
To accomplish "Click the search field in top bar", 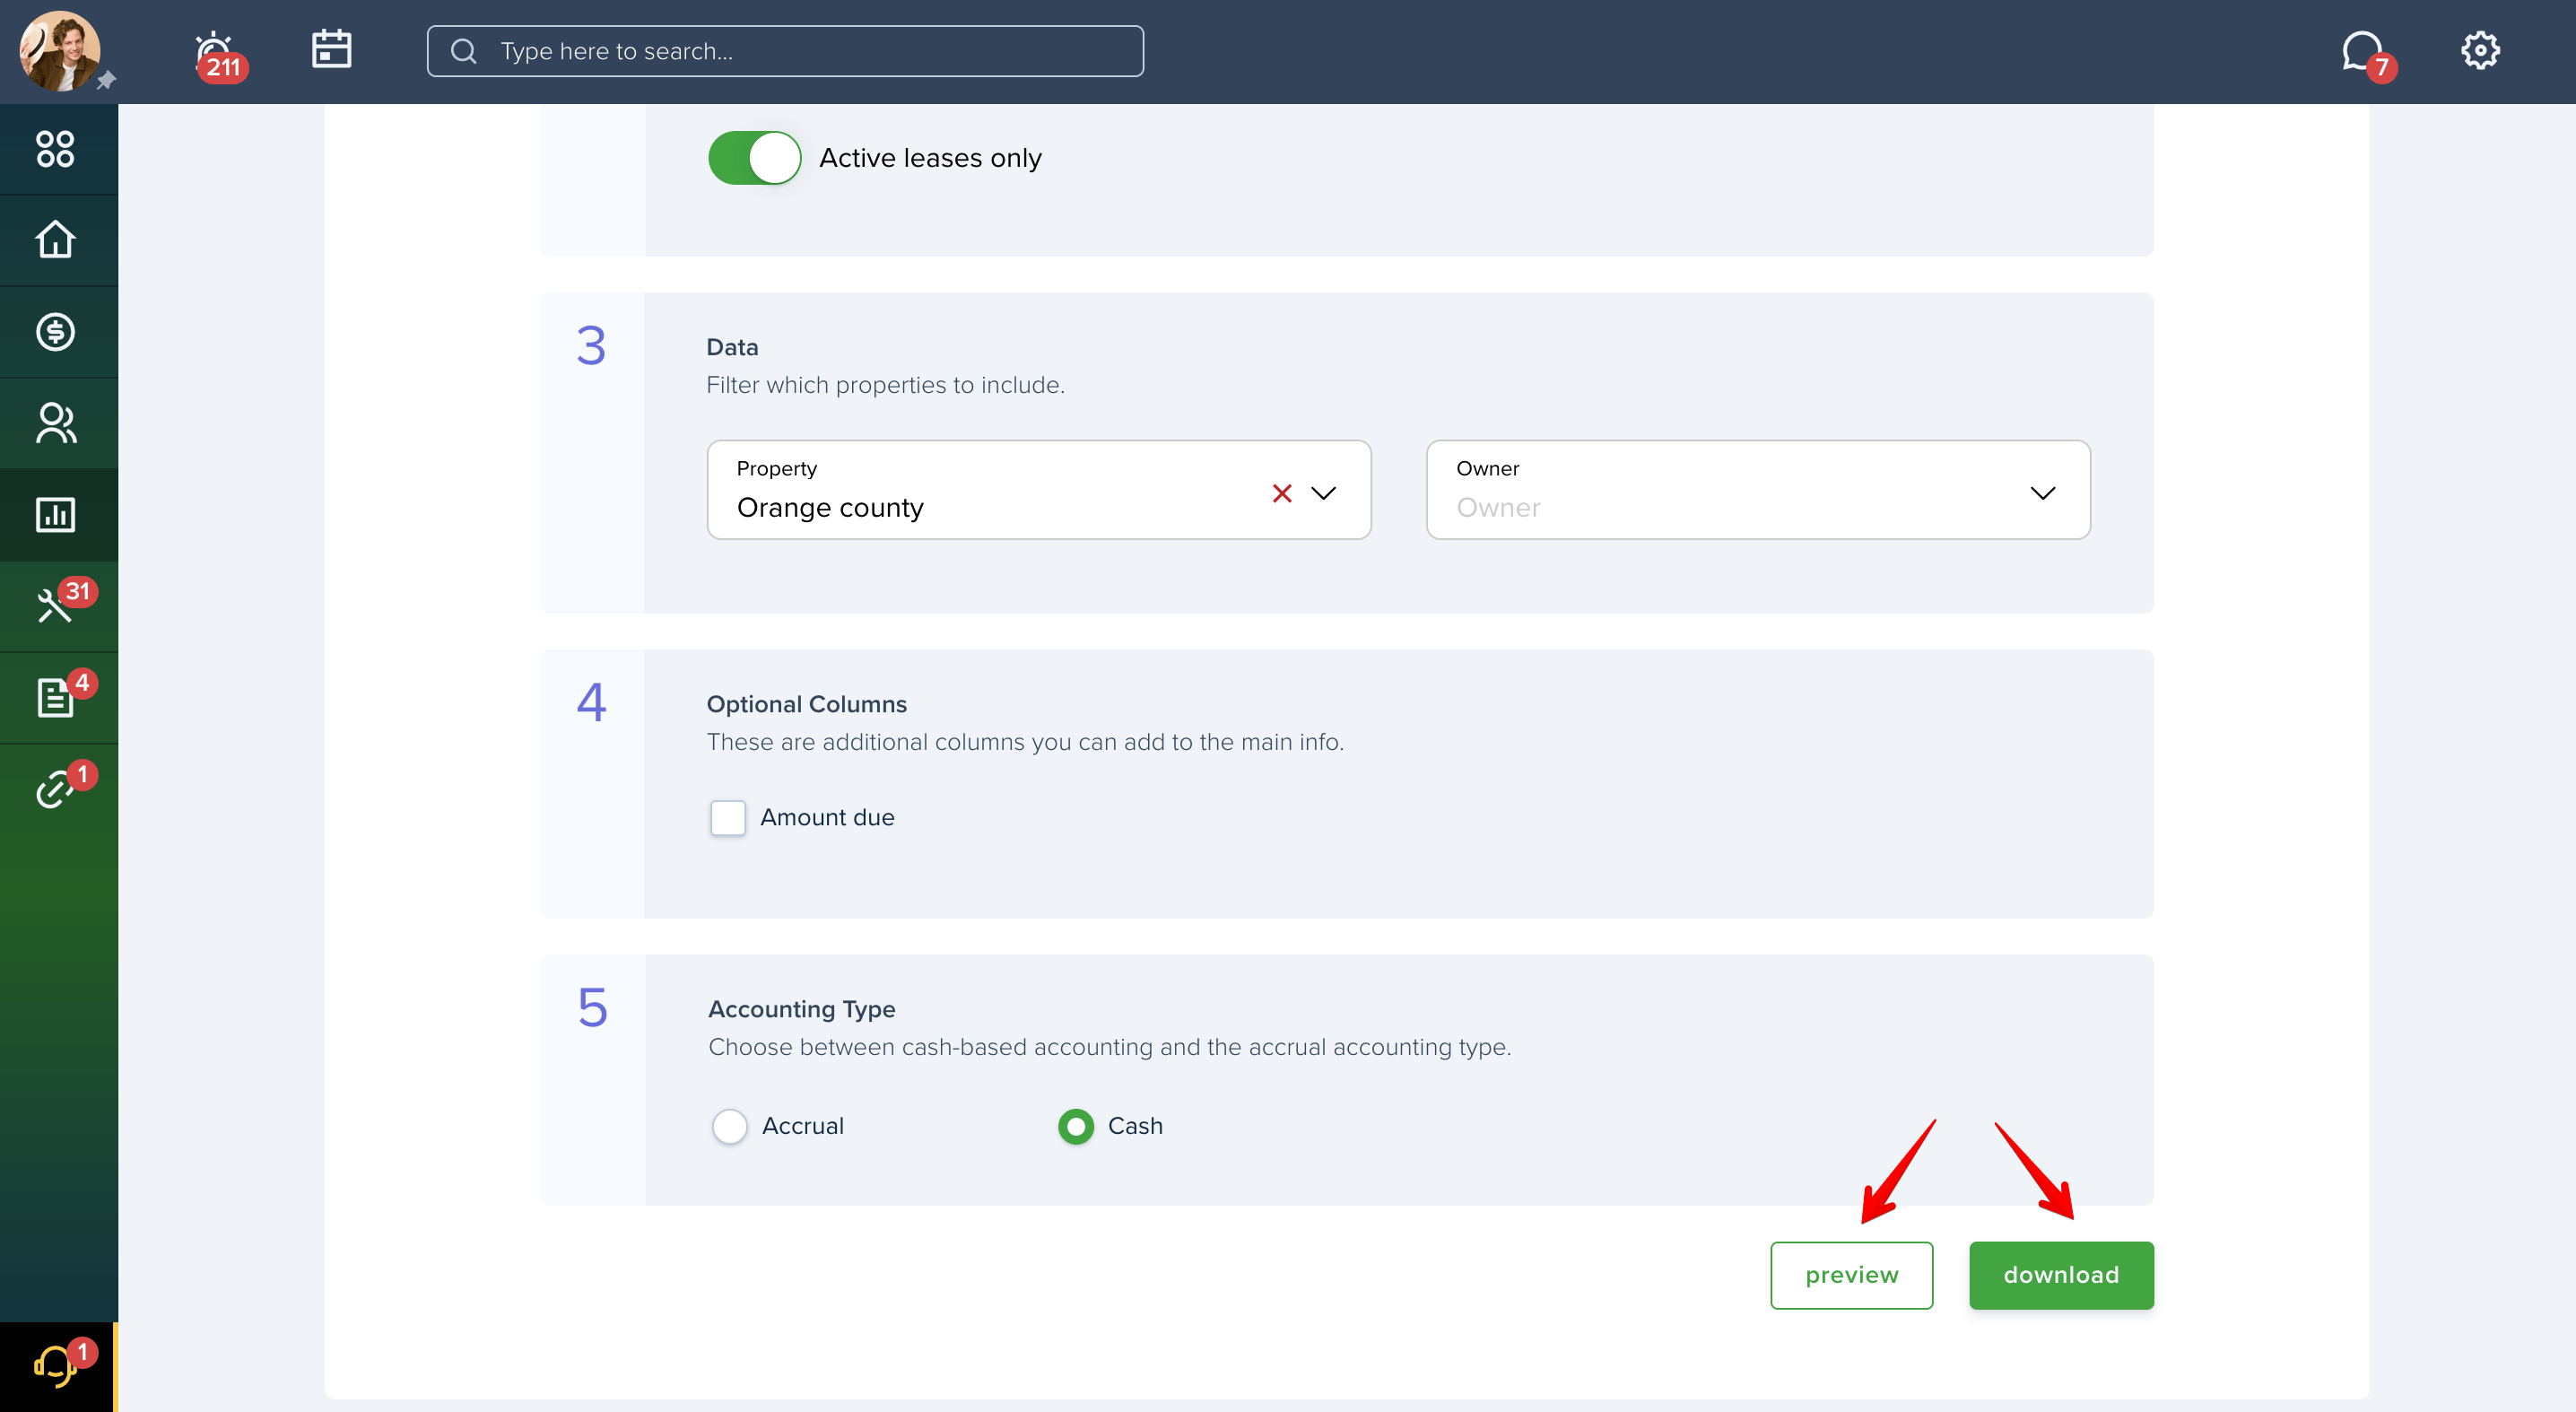I will pyautogui.click(x=785, y=51).
